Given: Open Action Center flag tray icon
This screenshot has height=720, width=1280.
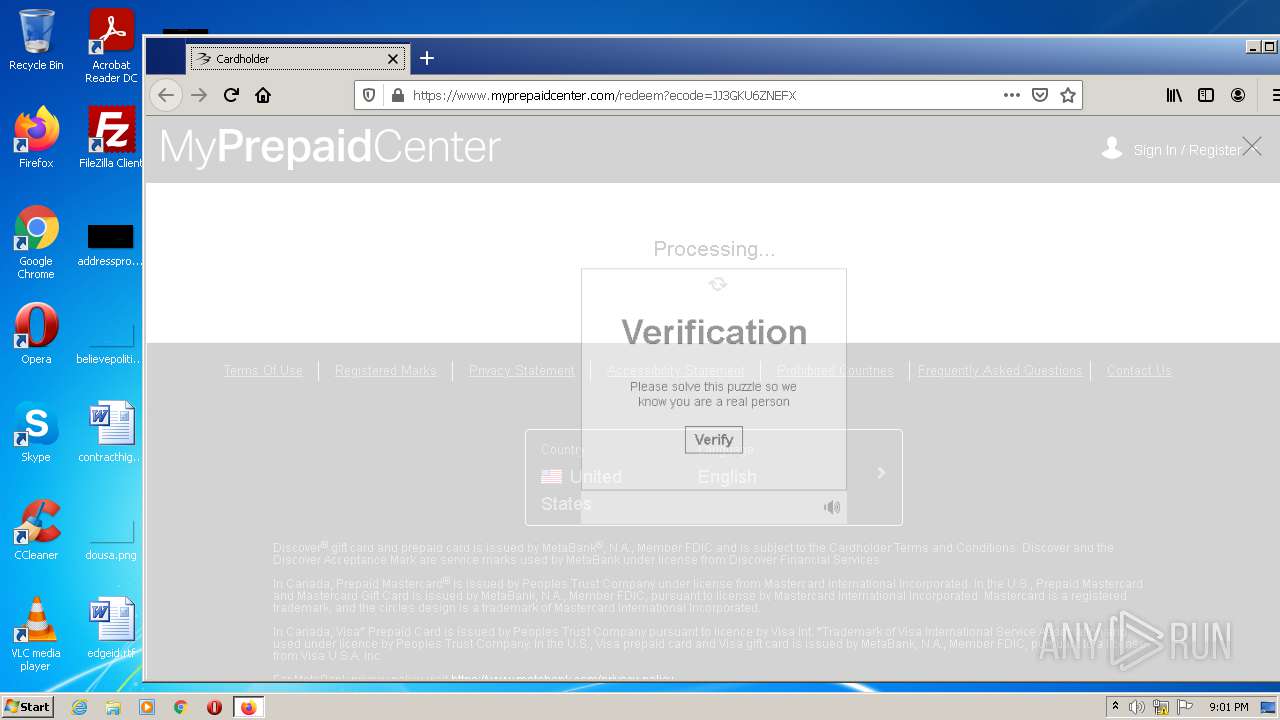Looking at the screenshot, I should [1185, 707].
